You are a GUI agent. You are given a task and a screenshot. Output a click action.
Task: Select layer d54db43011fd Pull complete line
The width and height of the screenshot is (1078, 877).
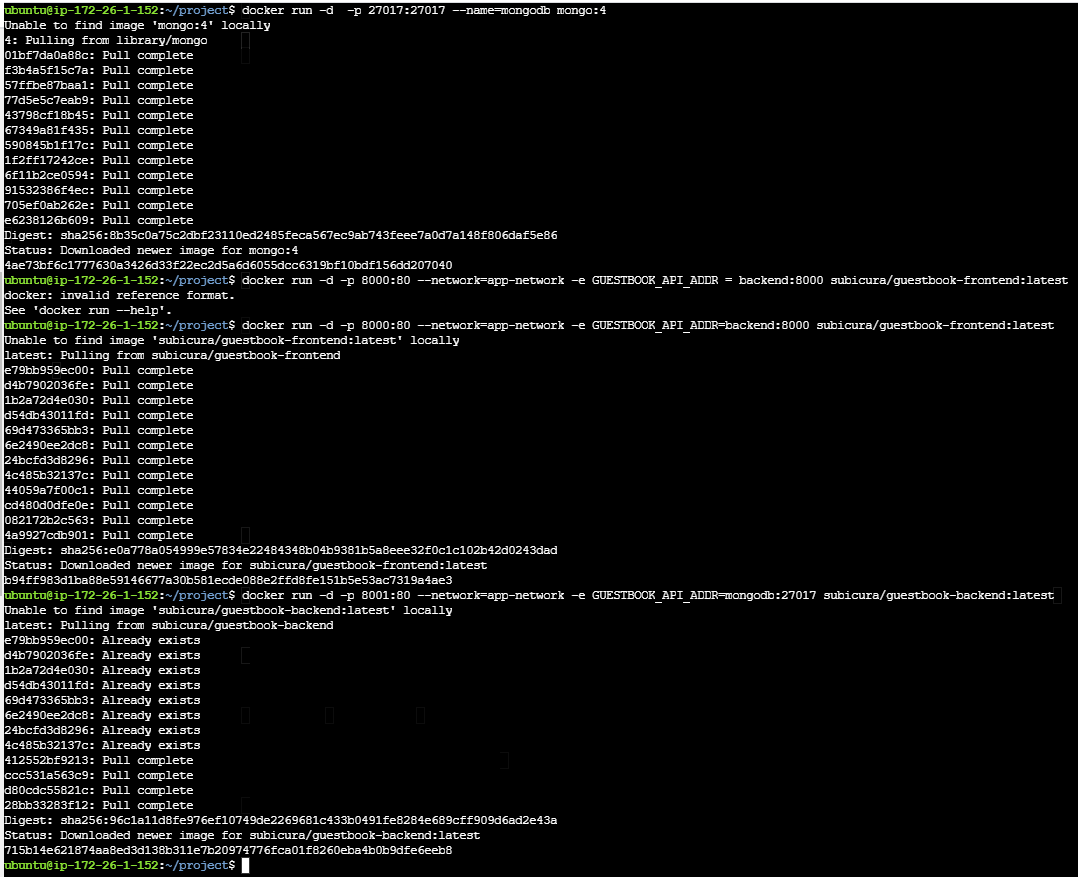point(99,416)
